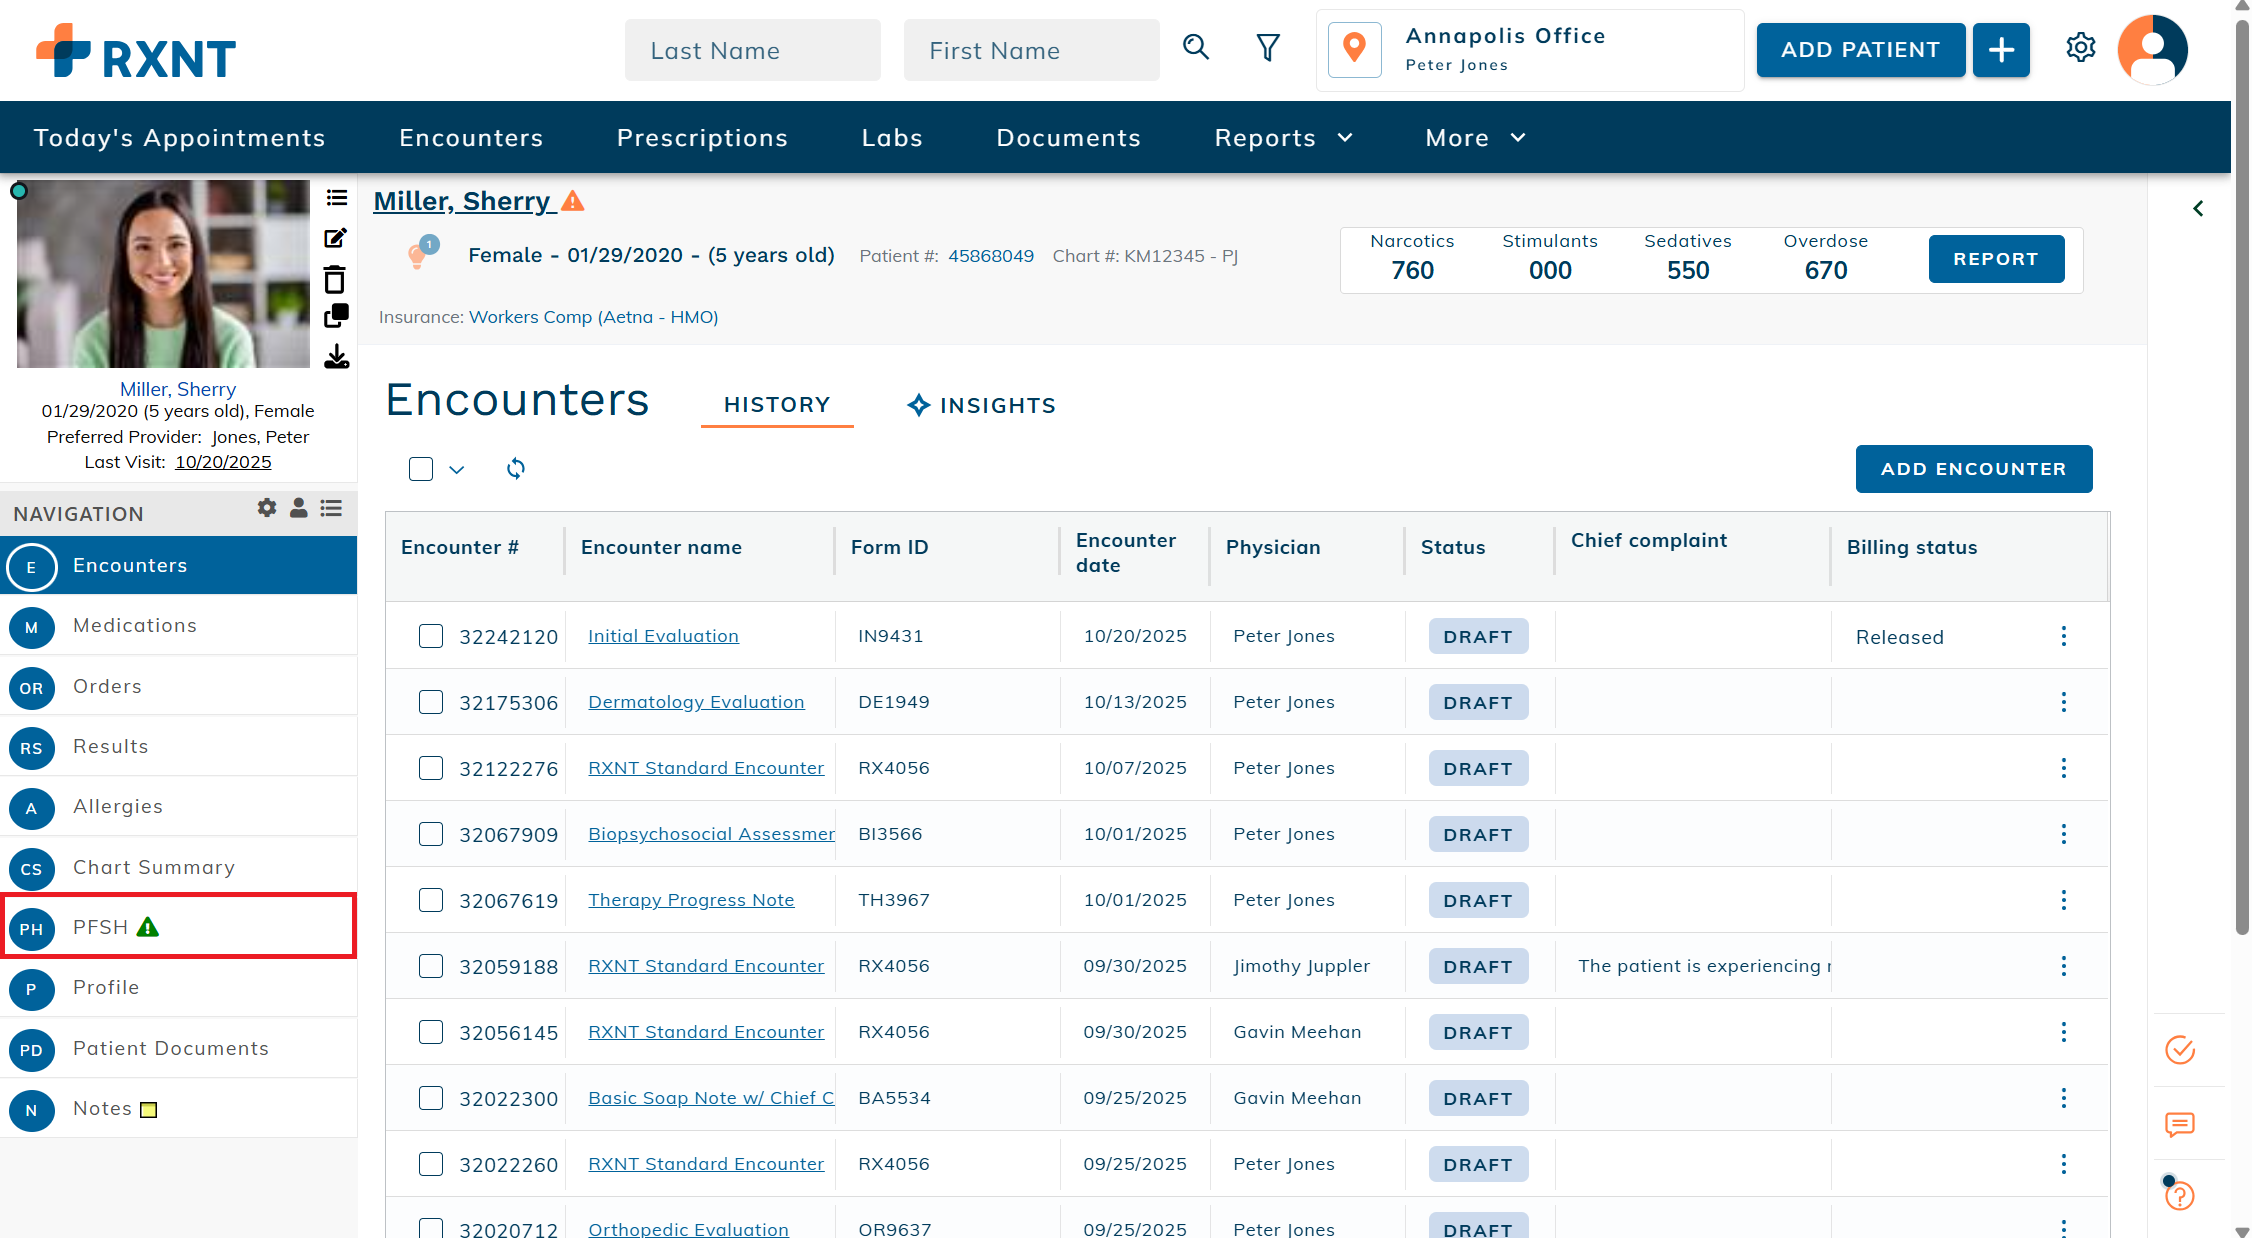Click the refresh encounters icon
This screenshot has height=1238, width=2252.
coord(515,468)
